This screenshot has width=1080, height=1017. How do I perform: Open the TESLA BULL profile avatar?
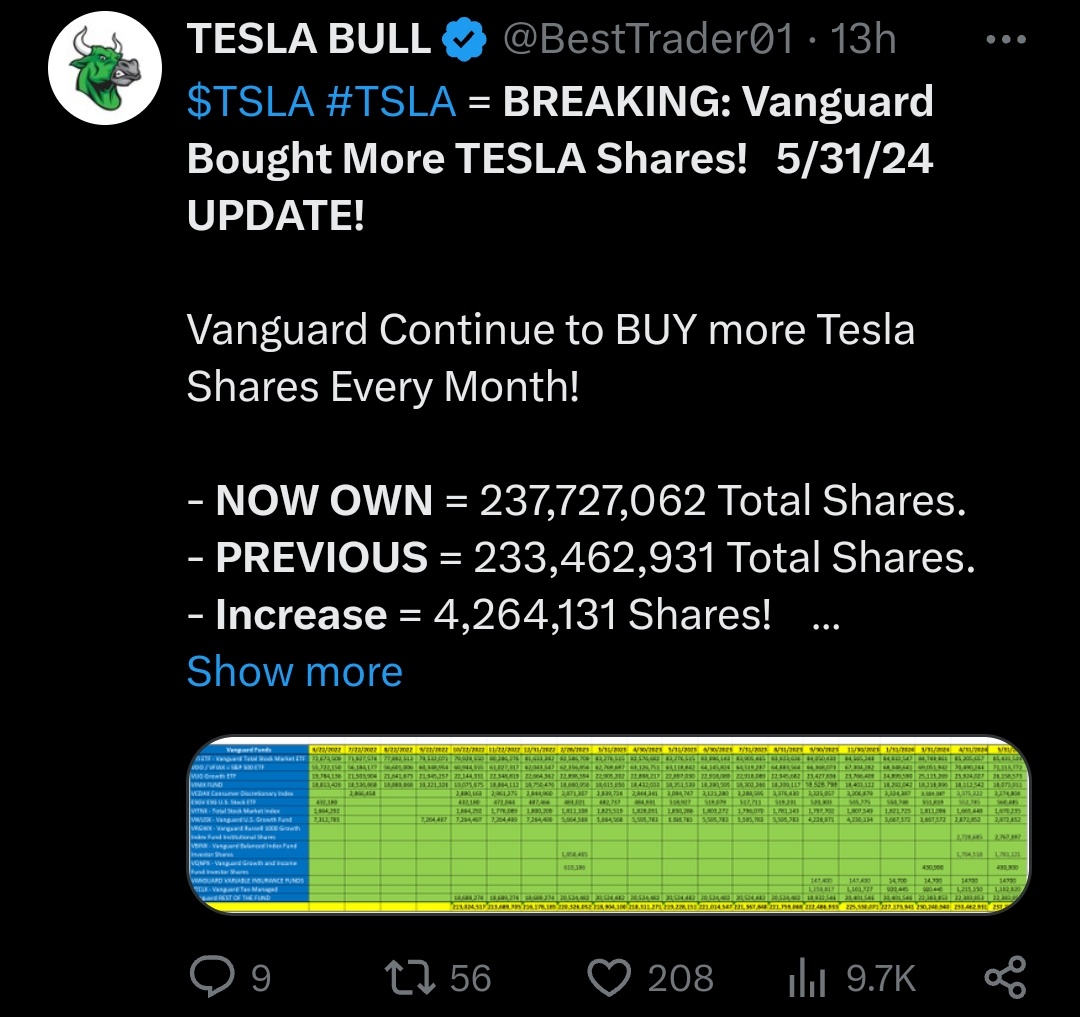coord(103,67)
